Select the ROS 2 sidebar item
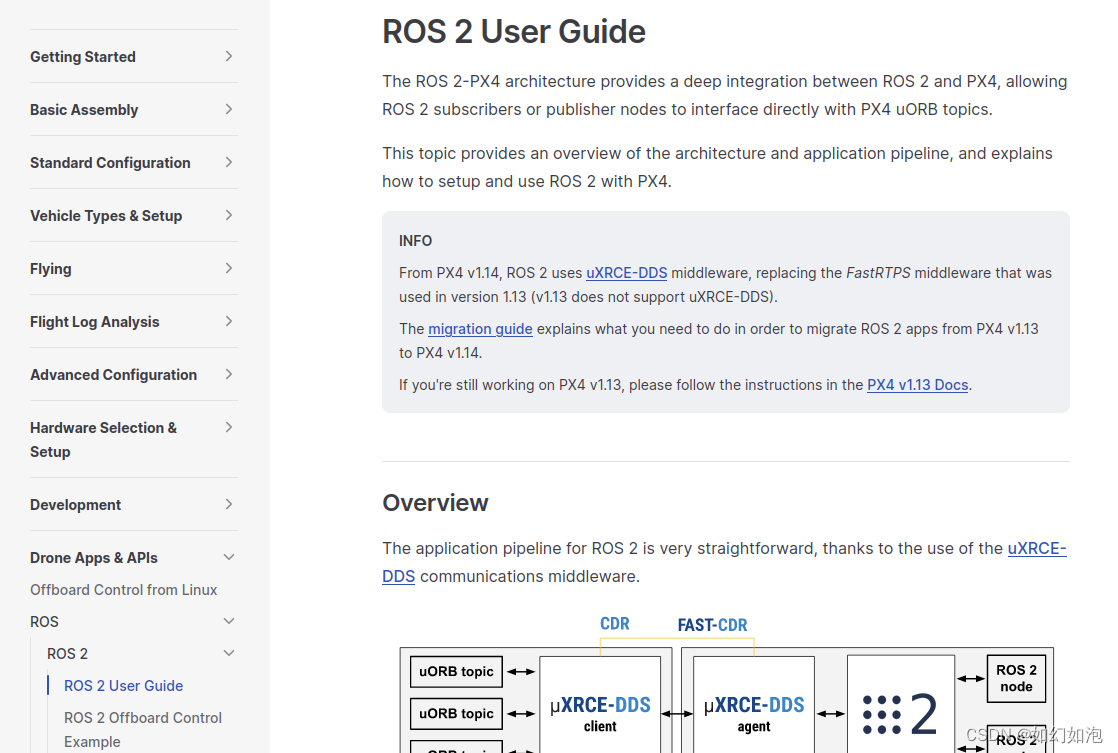 (67, 654)
